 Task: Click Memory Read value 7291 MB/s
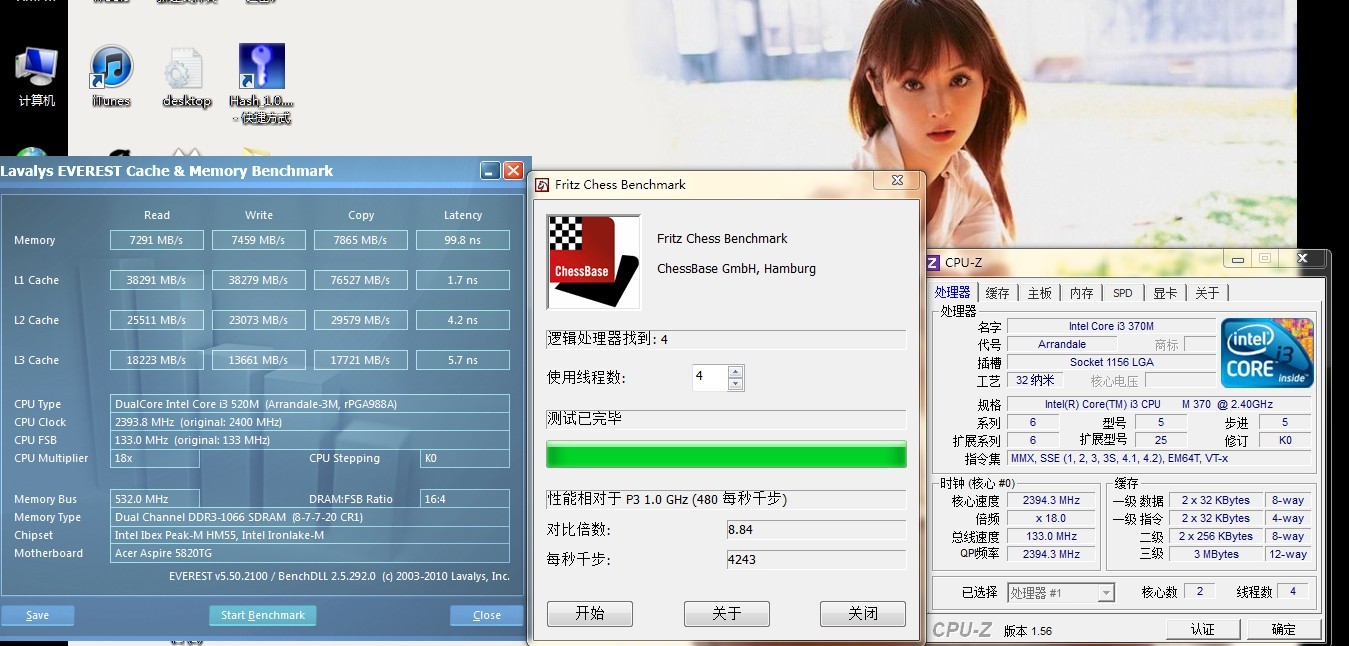coord(157,240)
